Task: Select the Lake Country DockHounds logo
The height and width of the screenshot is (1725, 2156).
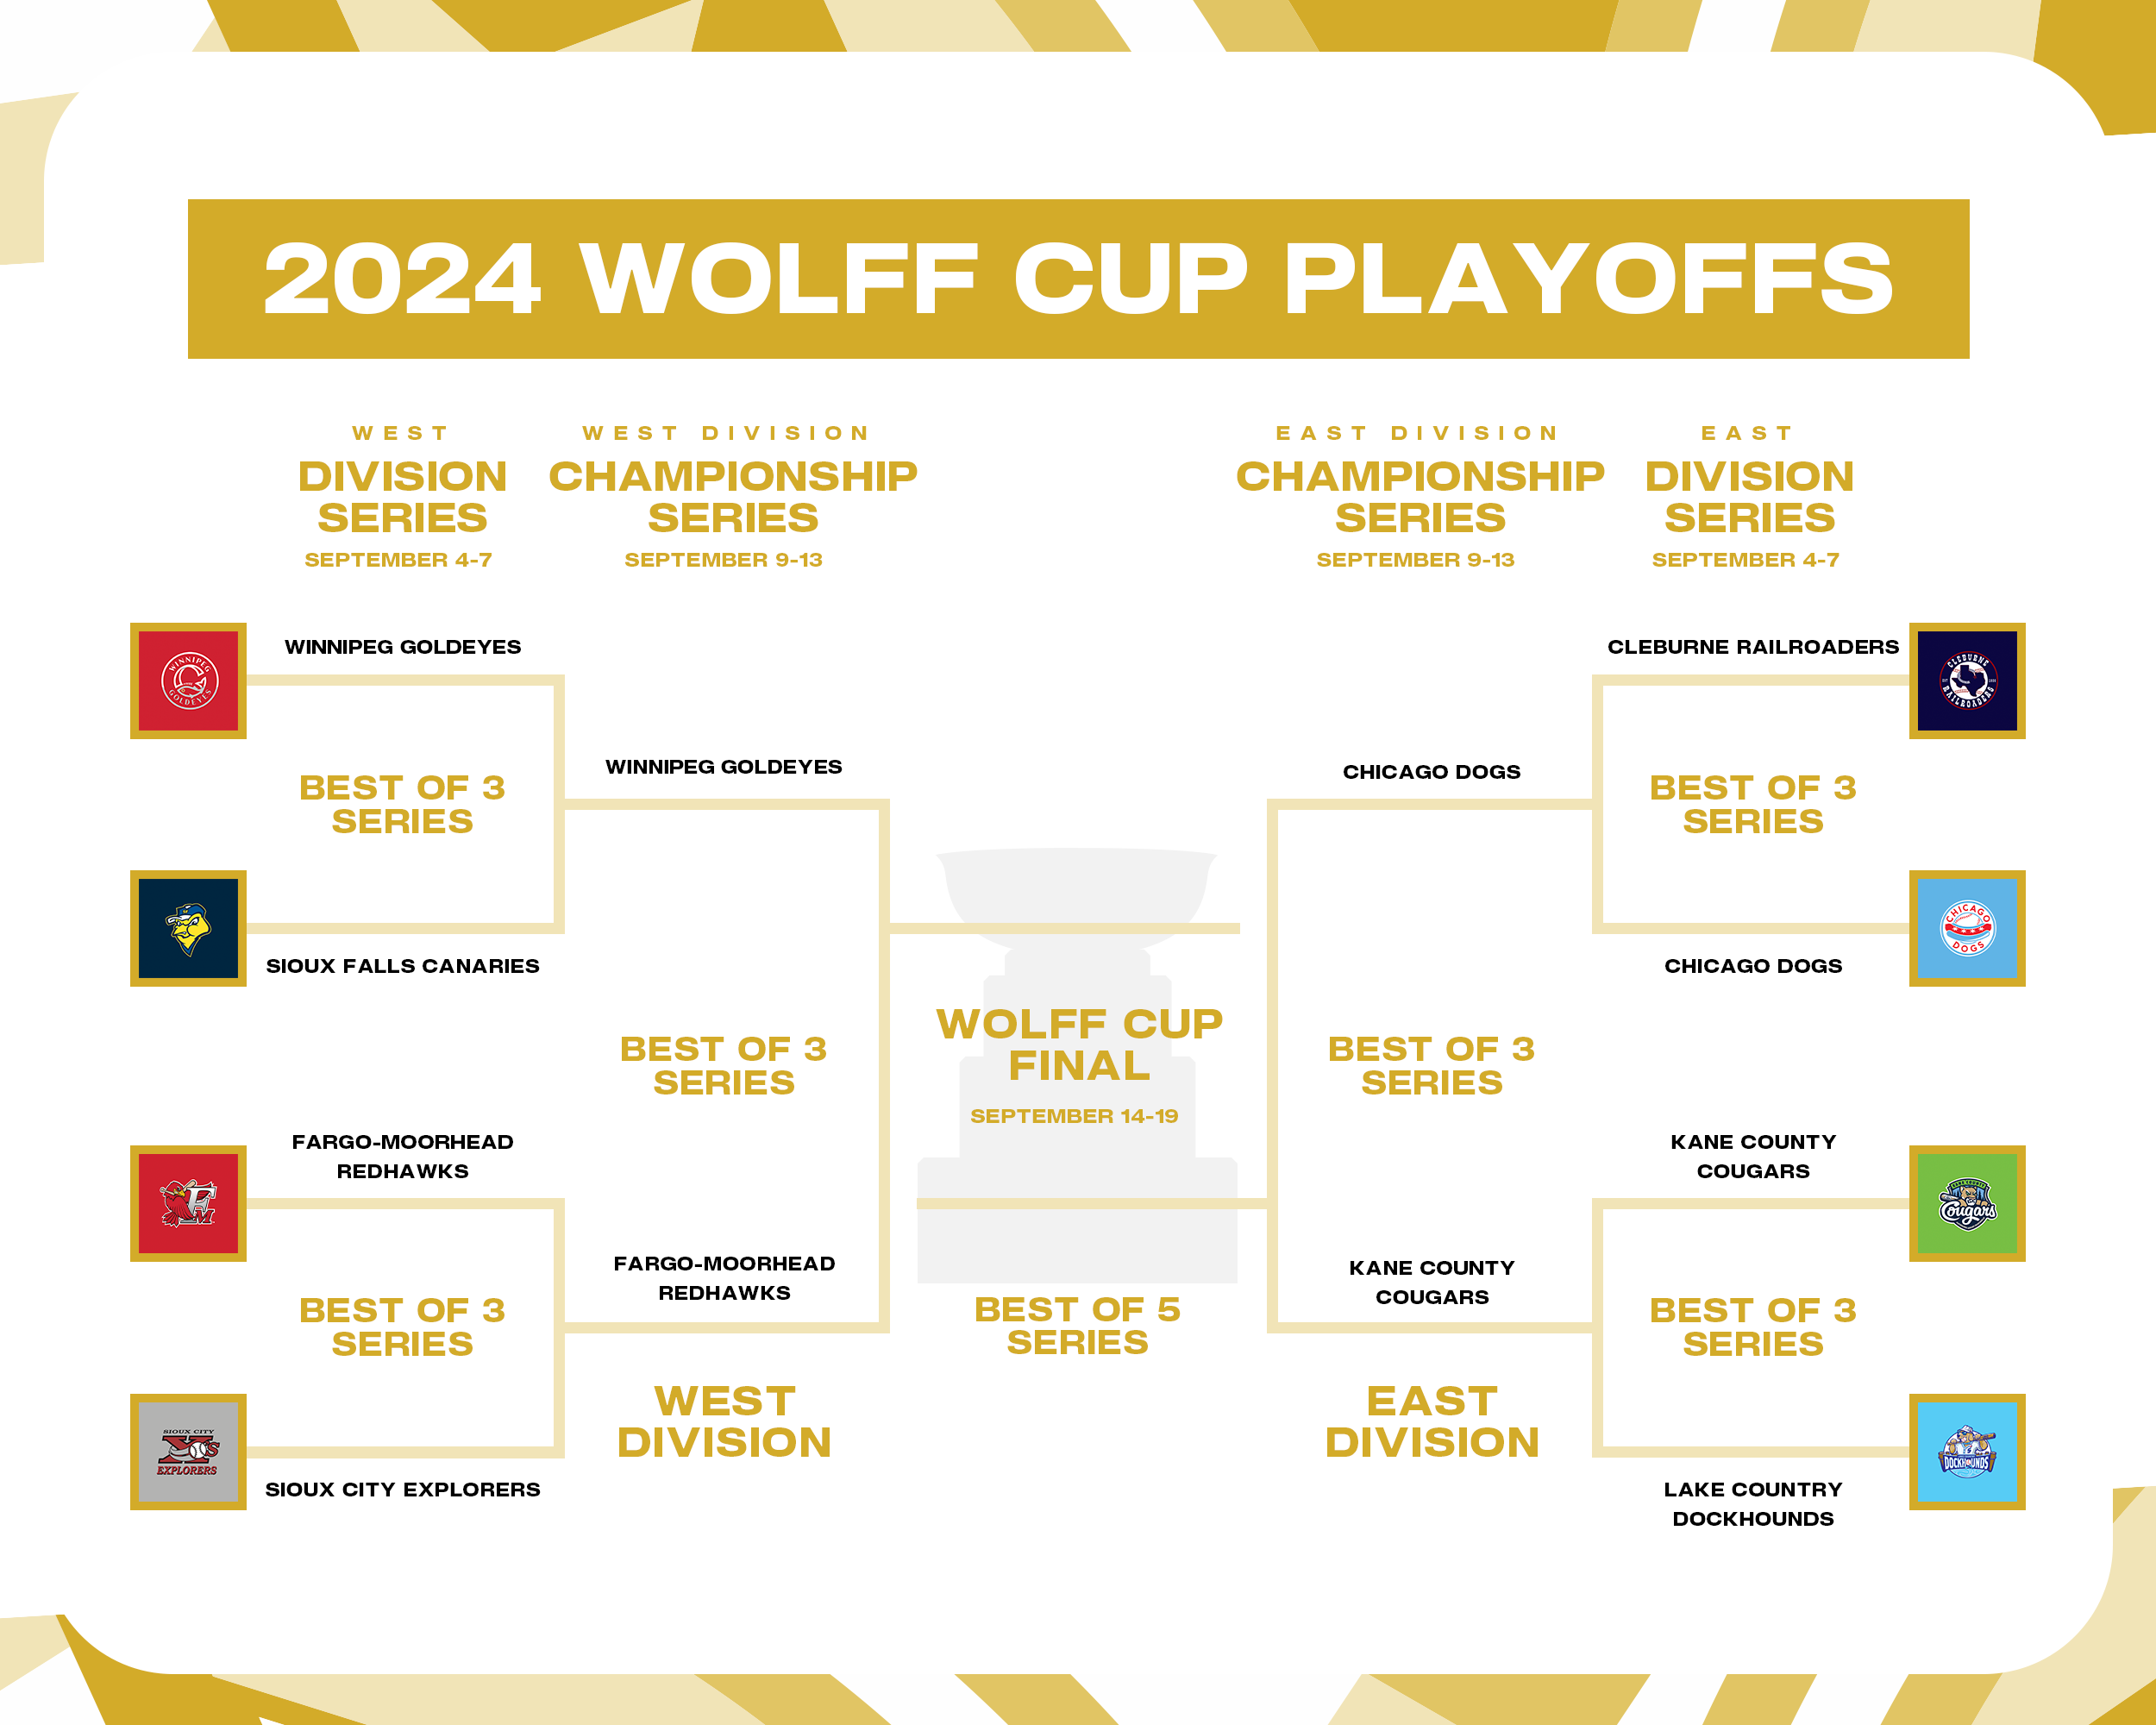Action: click(x=1966, y=1451)
